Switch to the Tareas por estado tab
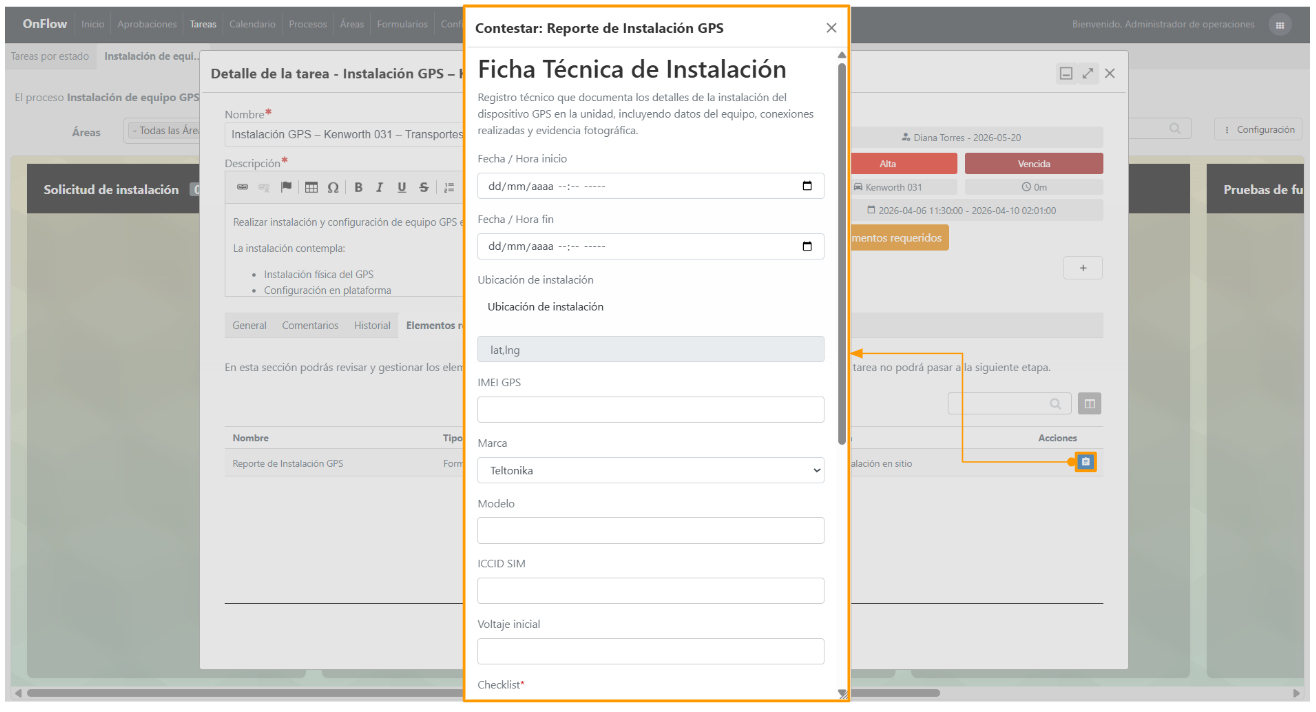Viewport: 1316px width, 712px height. pyautogui.click(x=50, y=57)
